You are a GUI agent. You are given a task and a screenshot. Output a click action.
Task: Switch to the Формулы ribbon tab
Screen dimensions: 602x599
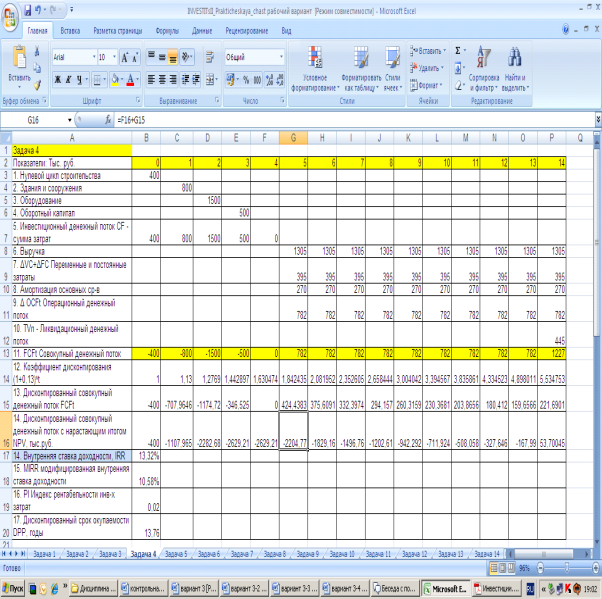[x=167, y=31]
